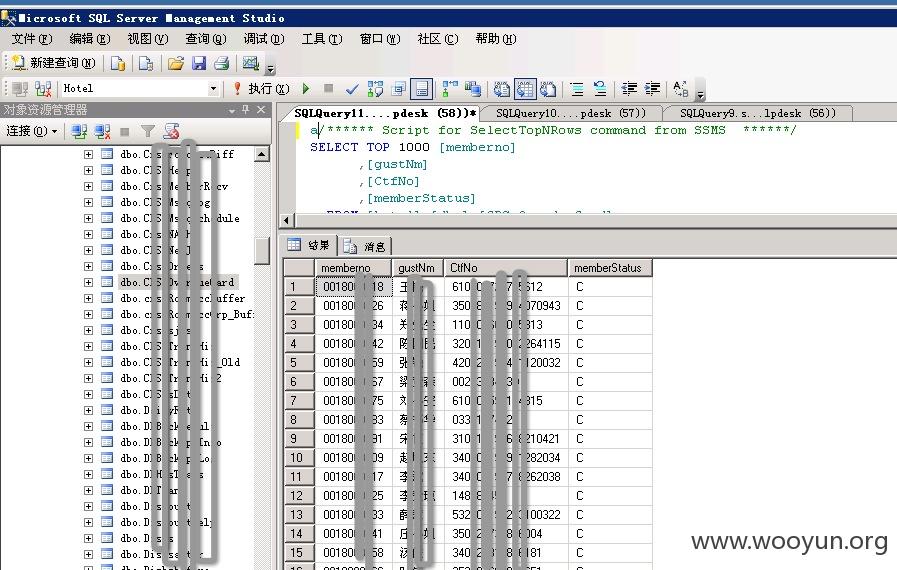Click the Comment Out Selected Lines icon
897x570 pixels.
(577, 89)
